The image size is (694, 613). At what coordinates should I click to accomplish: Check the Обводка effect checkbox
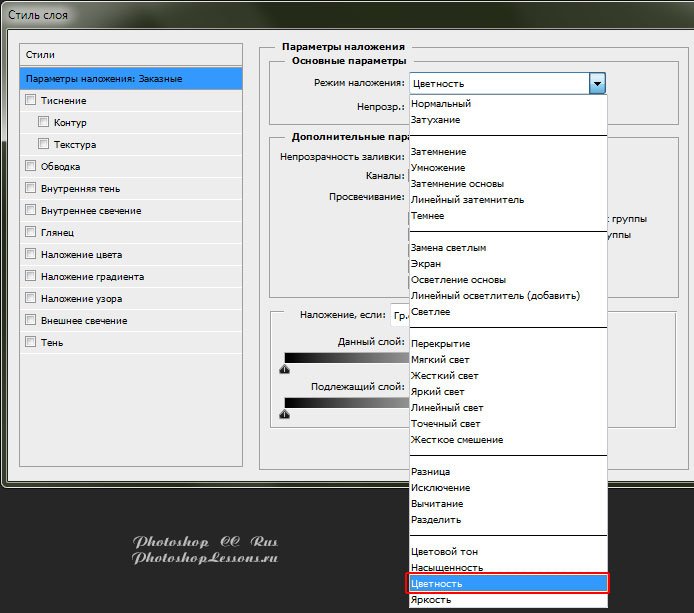tap(31, 166)
